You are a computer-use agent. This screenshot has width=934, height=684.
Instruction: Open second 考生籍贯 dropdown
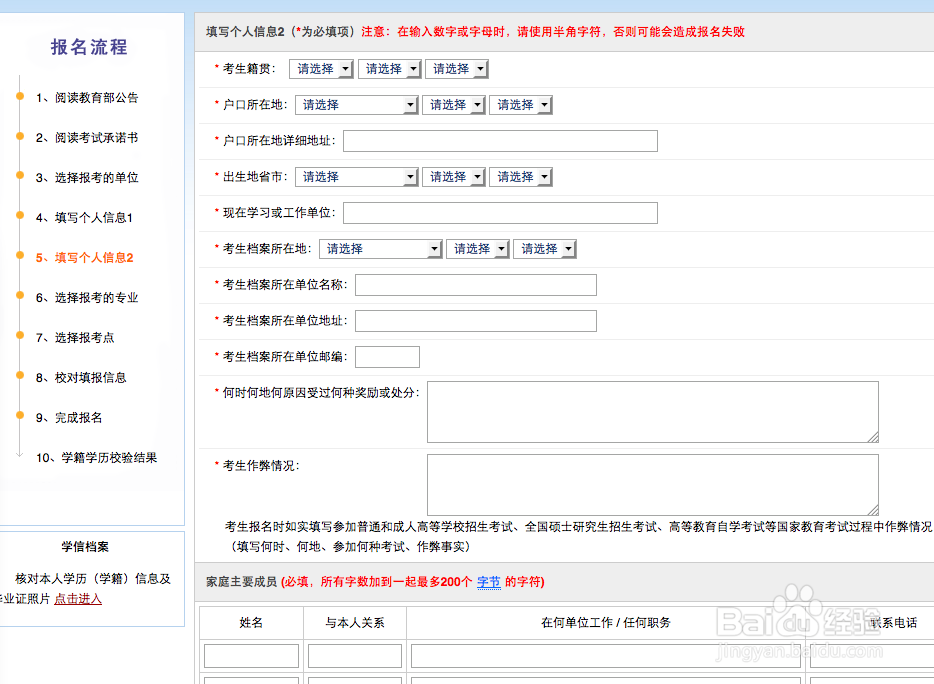(390, 69)
